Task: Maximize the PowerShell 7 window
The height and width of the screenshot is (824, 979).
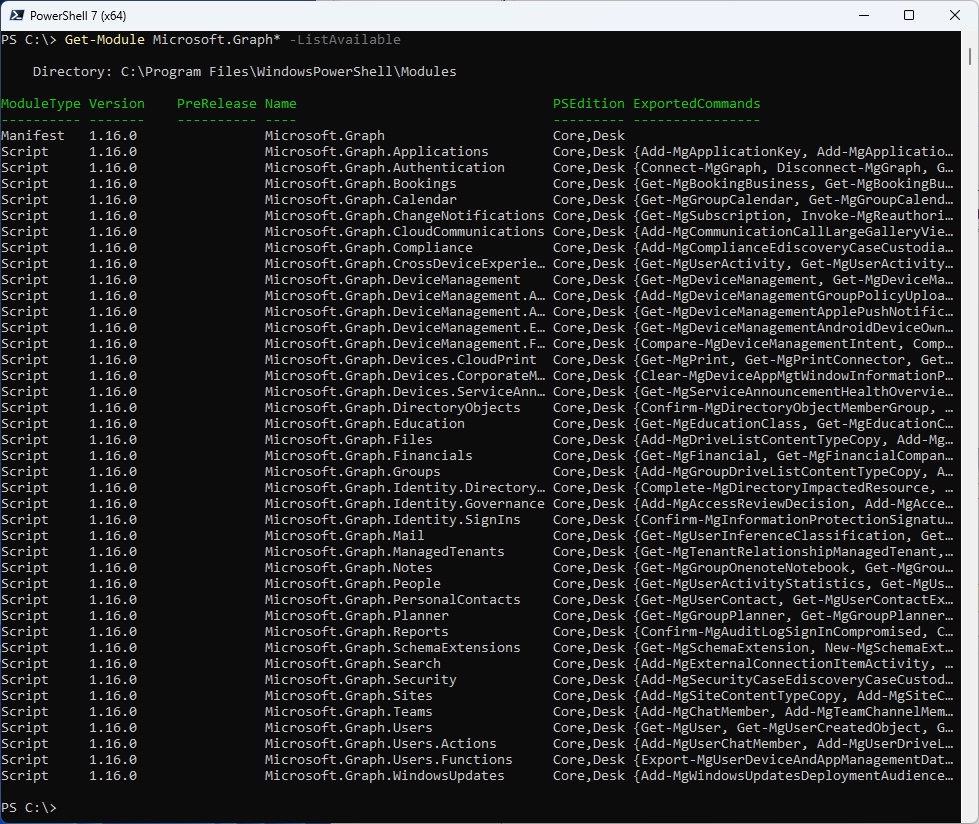Action: tap(909, 15)
